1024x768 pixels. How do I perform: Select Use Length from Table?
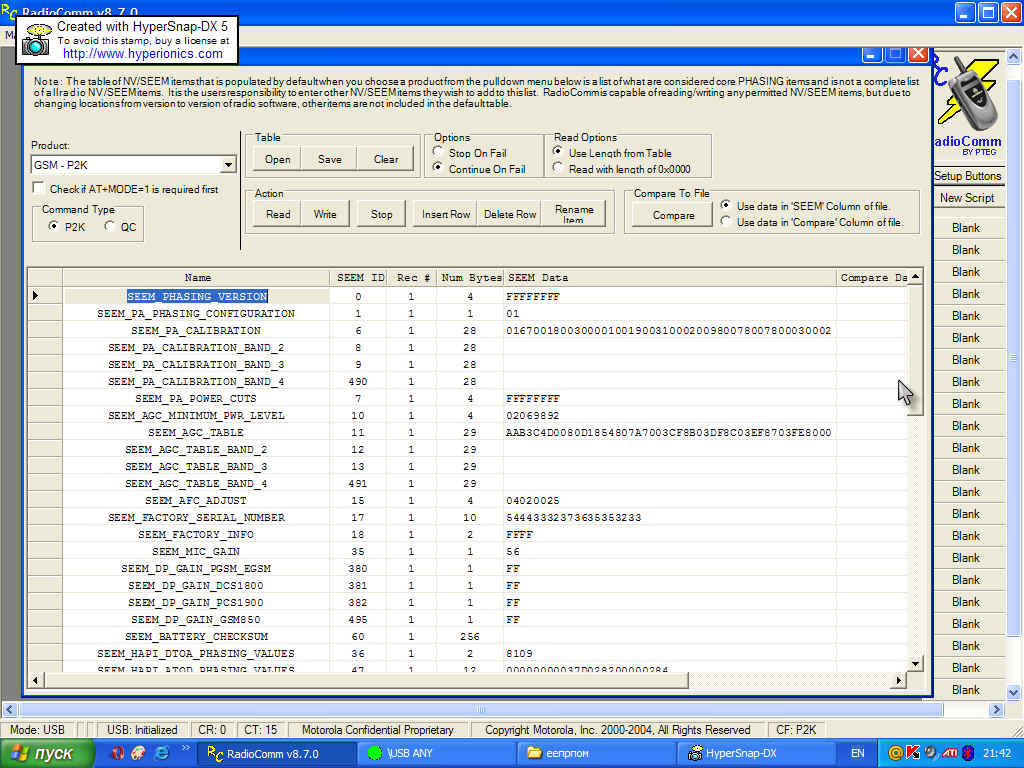(558, 152)
